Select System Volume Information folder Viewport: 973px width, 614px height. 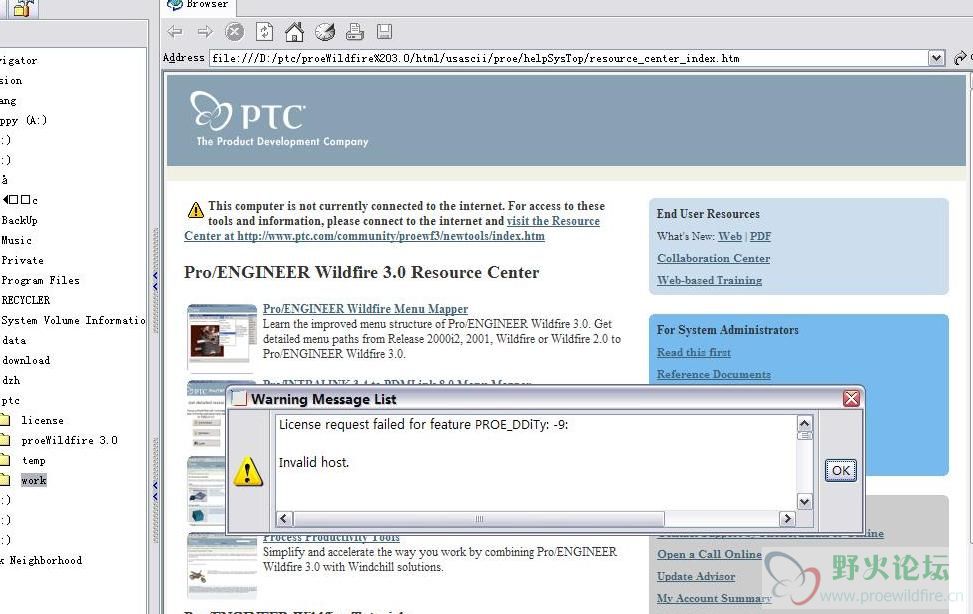pyautogui.click(x=73, y=320)
